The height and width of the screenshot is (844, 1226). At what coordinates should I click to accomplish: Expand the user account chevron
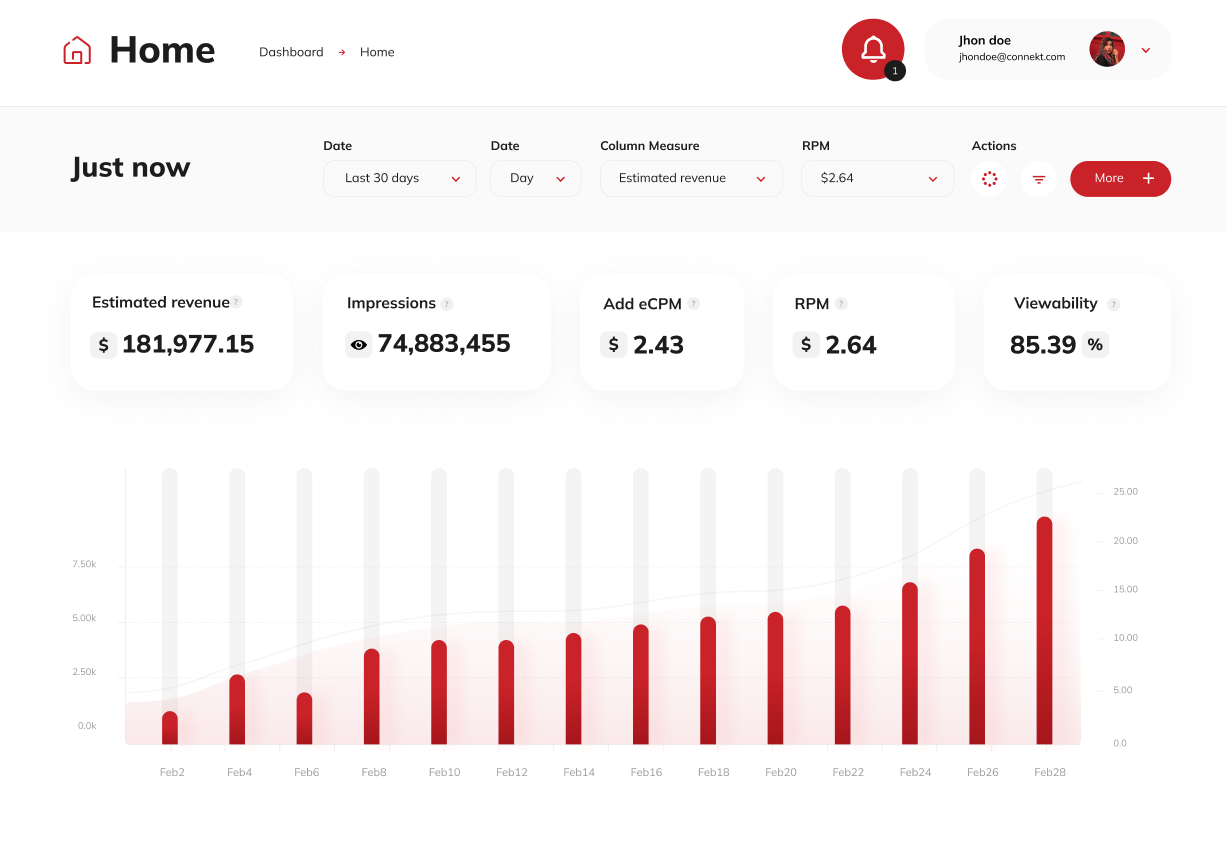[x=1146, y=50]
